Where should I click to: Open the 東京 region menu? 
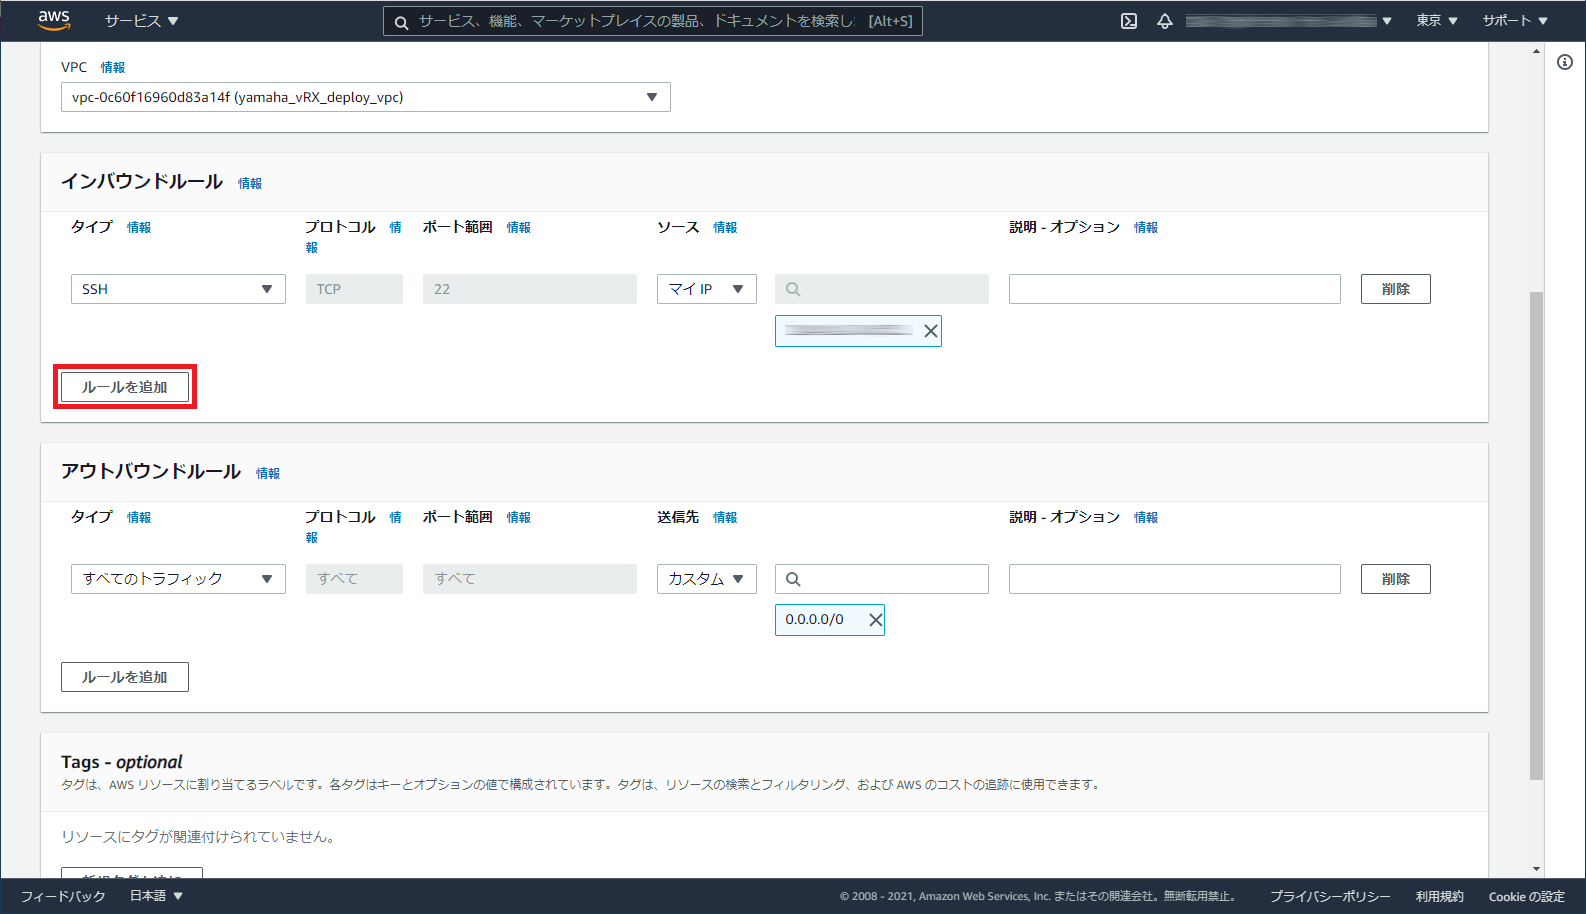pos(1436,21)
